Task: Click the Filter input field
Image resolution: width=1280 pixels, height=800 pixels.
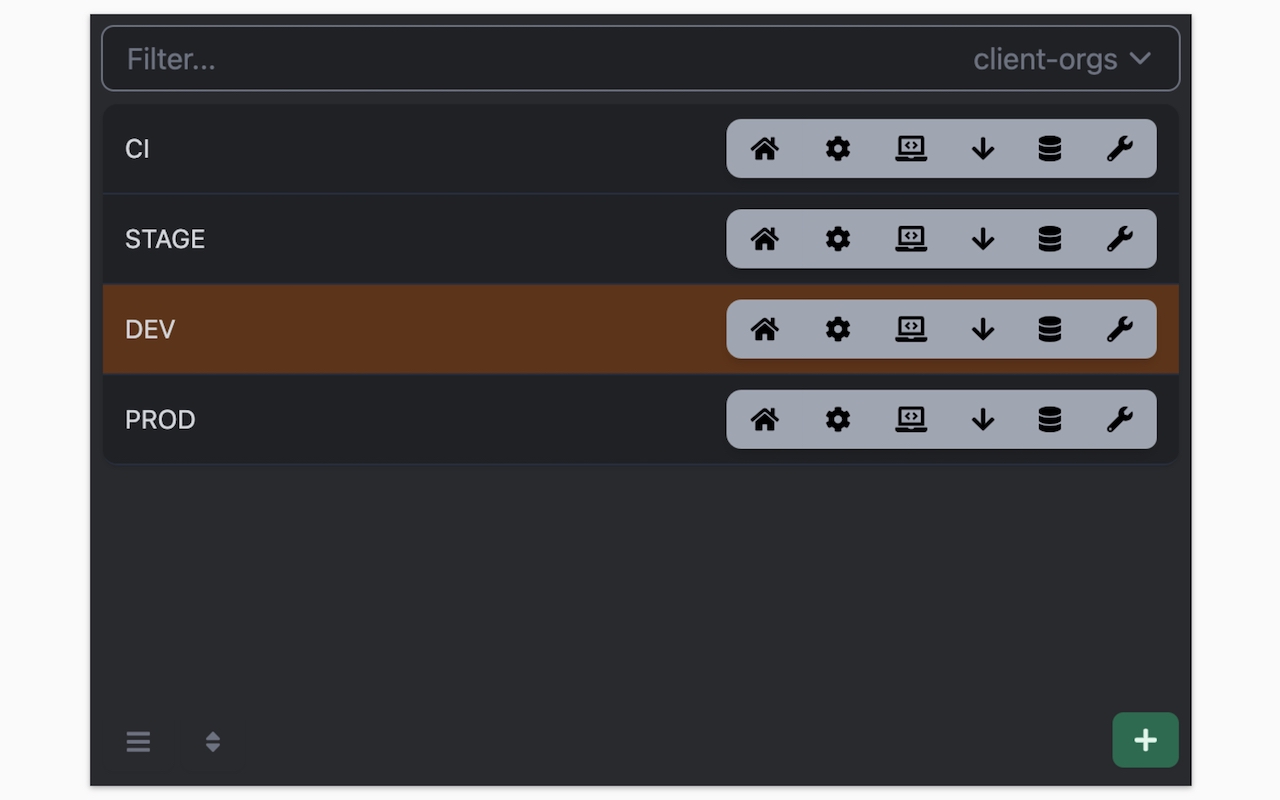Action: click(640, 59)
